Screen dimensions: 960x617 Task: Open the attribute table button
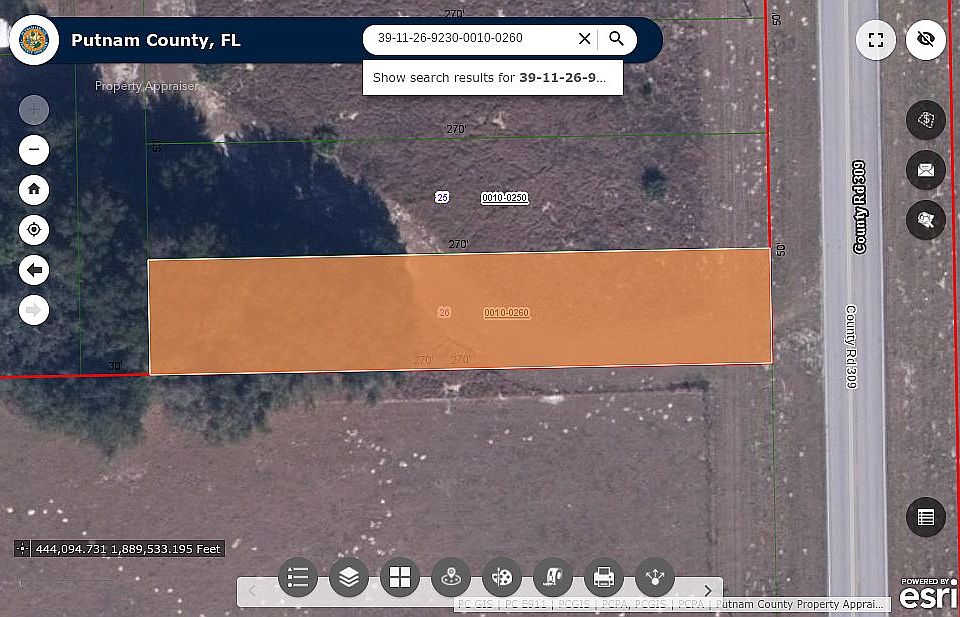click(926, 517)
